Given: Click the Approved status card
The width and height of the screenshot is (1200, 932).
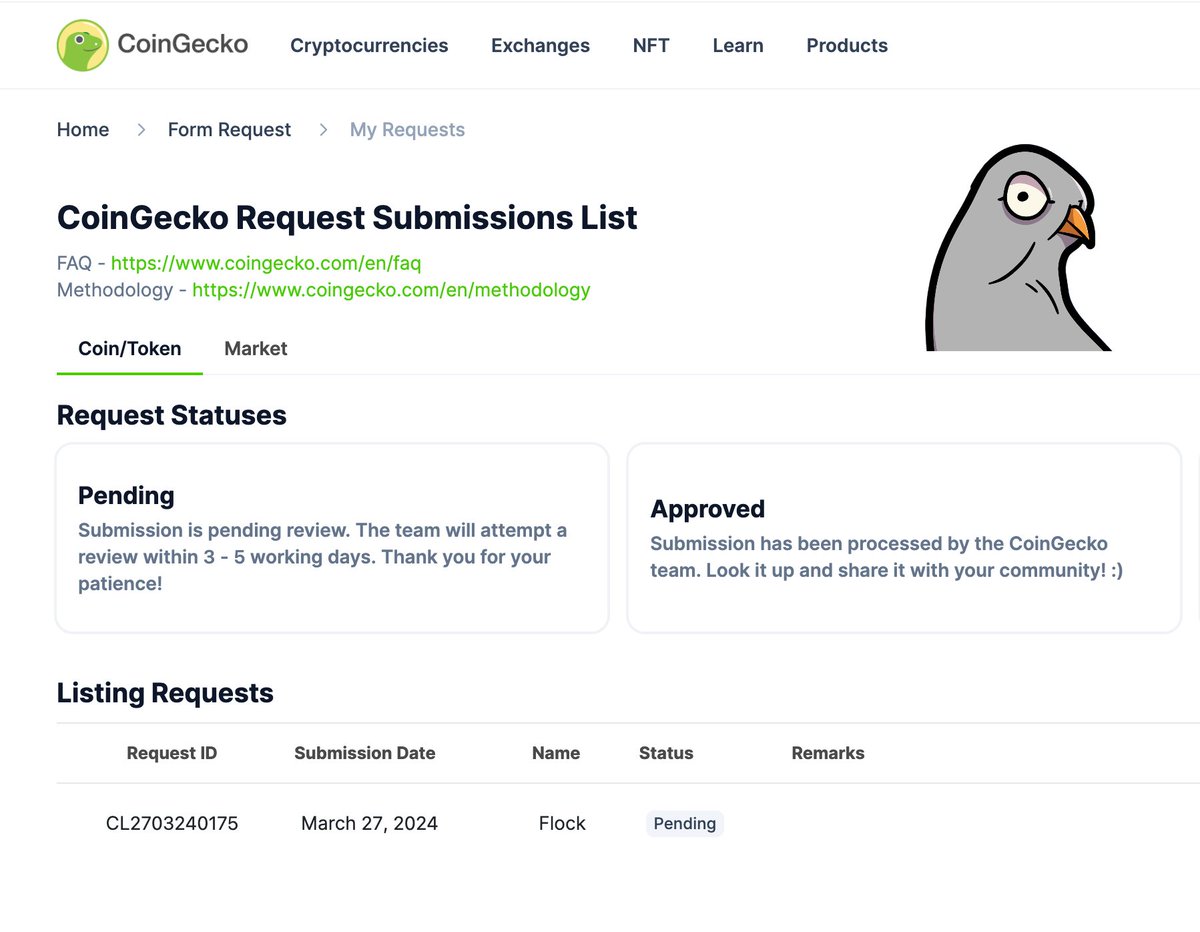Looking at the screenshot, I should (904, 538).
